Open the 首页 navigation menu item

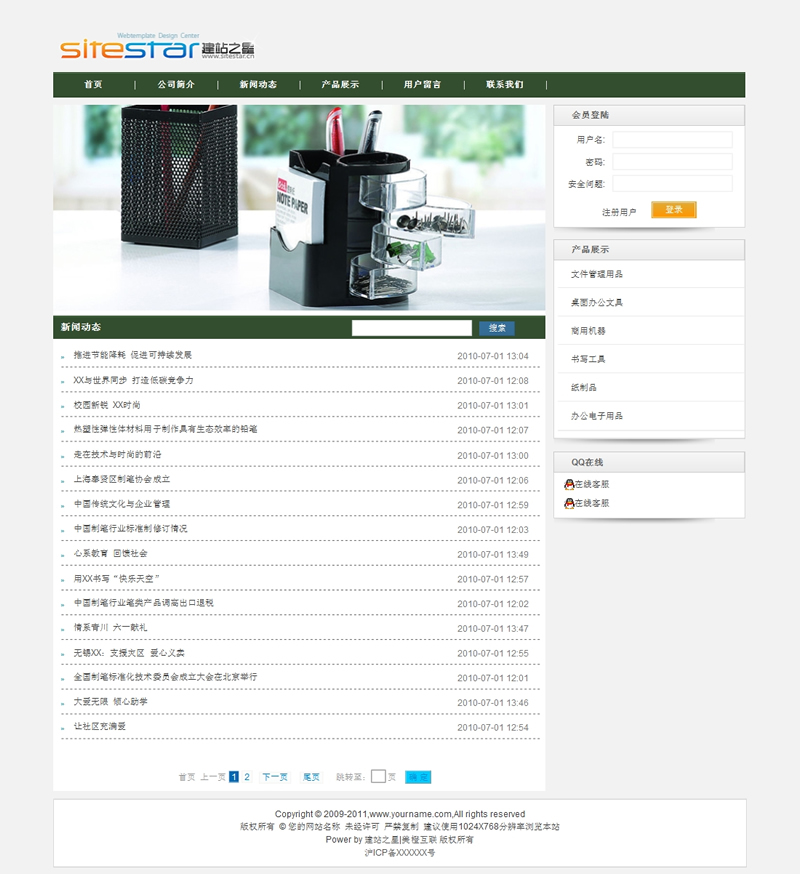pos(93,85)
